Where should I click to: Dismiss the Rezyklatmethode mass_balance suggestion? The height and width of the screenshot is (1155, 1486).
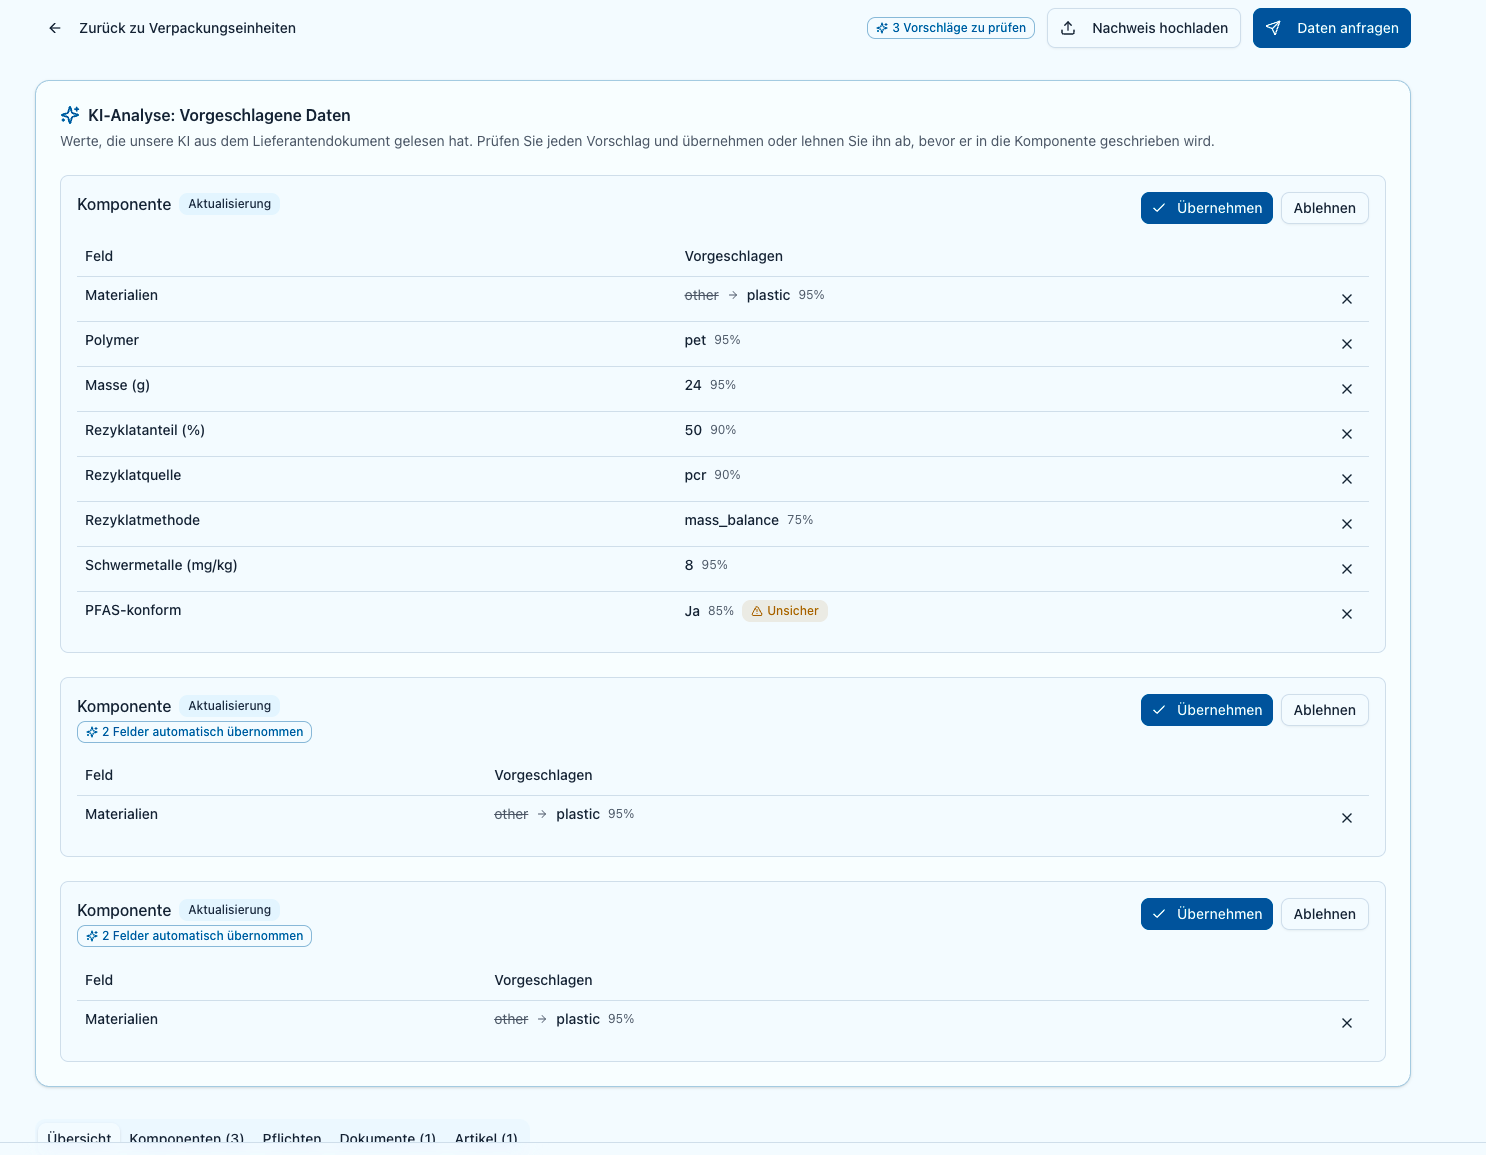point(1347,524)
